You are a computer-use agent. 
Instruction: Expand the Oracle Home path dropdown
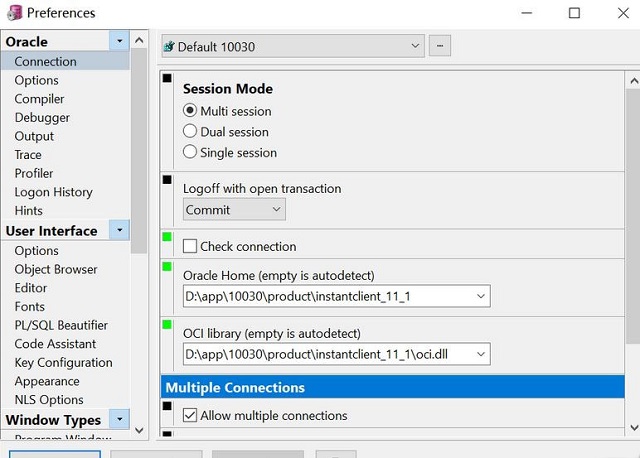(x=481, y=296)
